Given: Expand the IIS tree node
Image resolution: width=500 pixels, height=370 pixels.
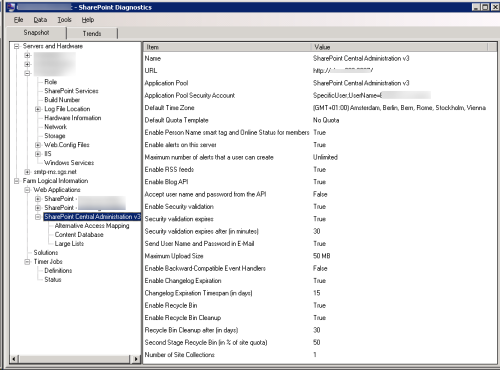Looking at the screenshot, I should pyautogui.click(x=38, y=154).
